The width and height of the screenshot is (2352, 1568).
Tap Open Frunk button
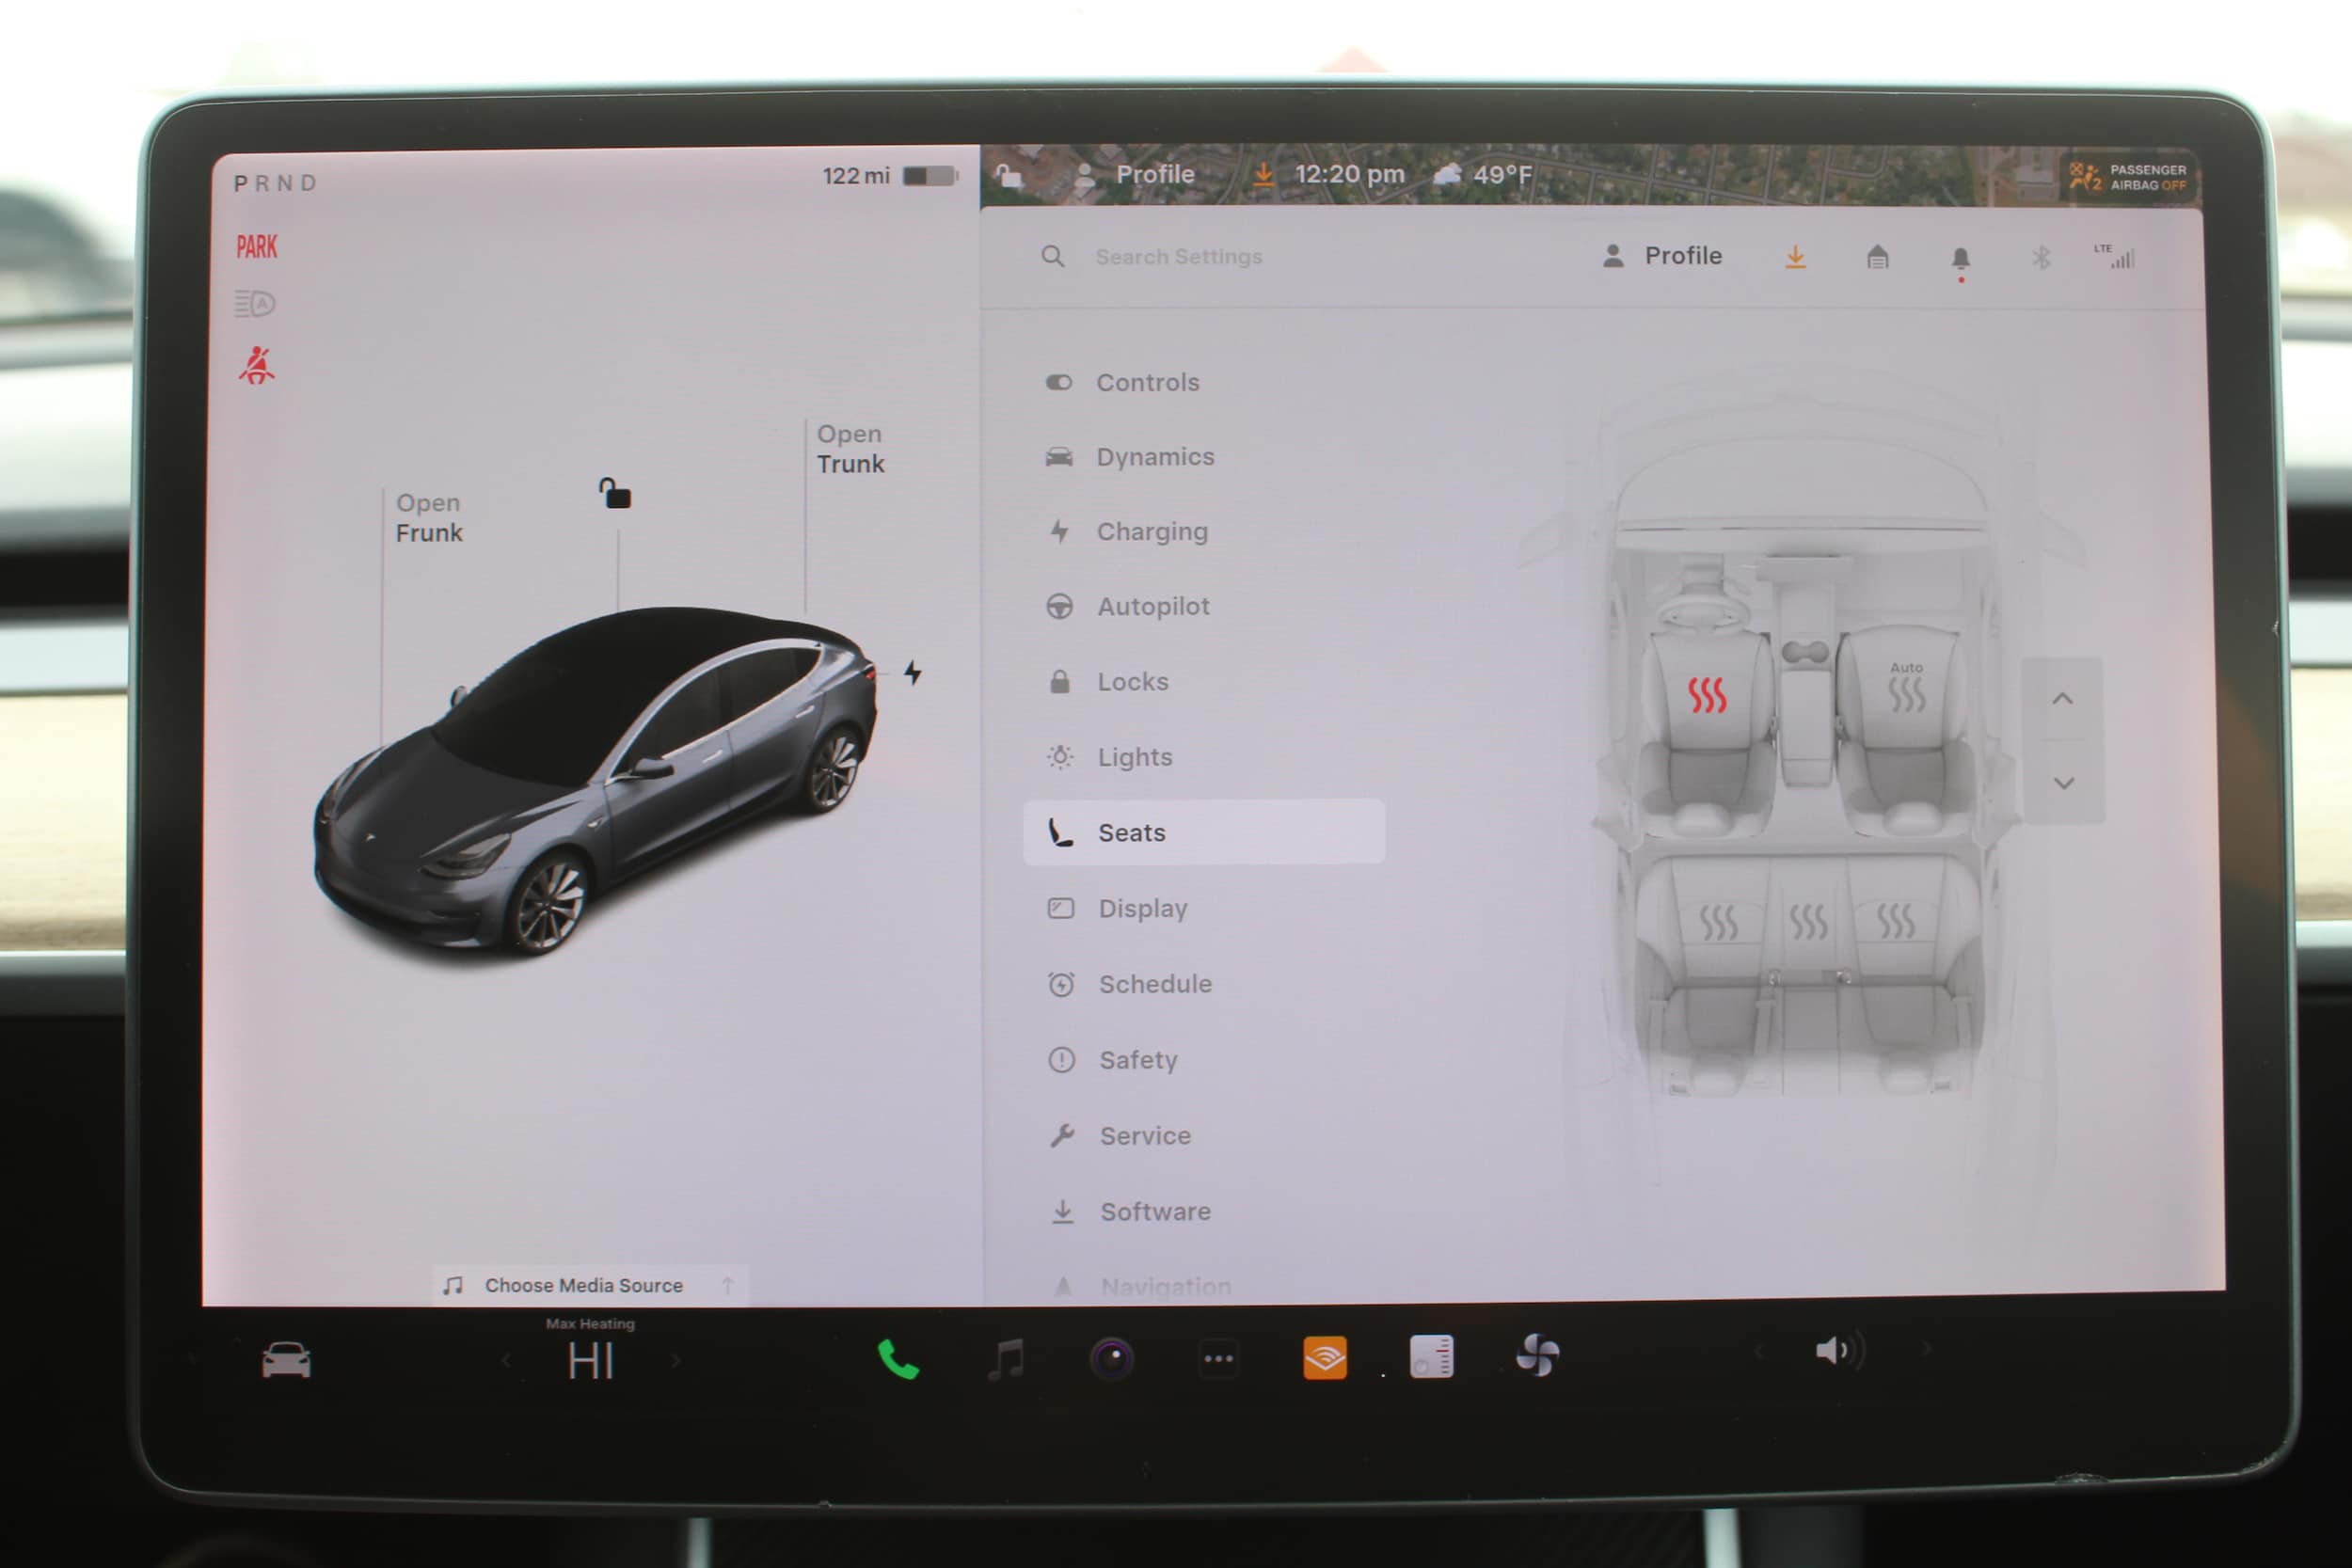[429, 518]
